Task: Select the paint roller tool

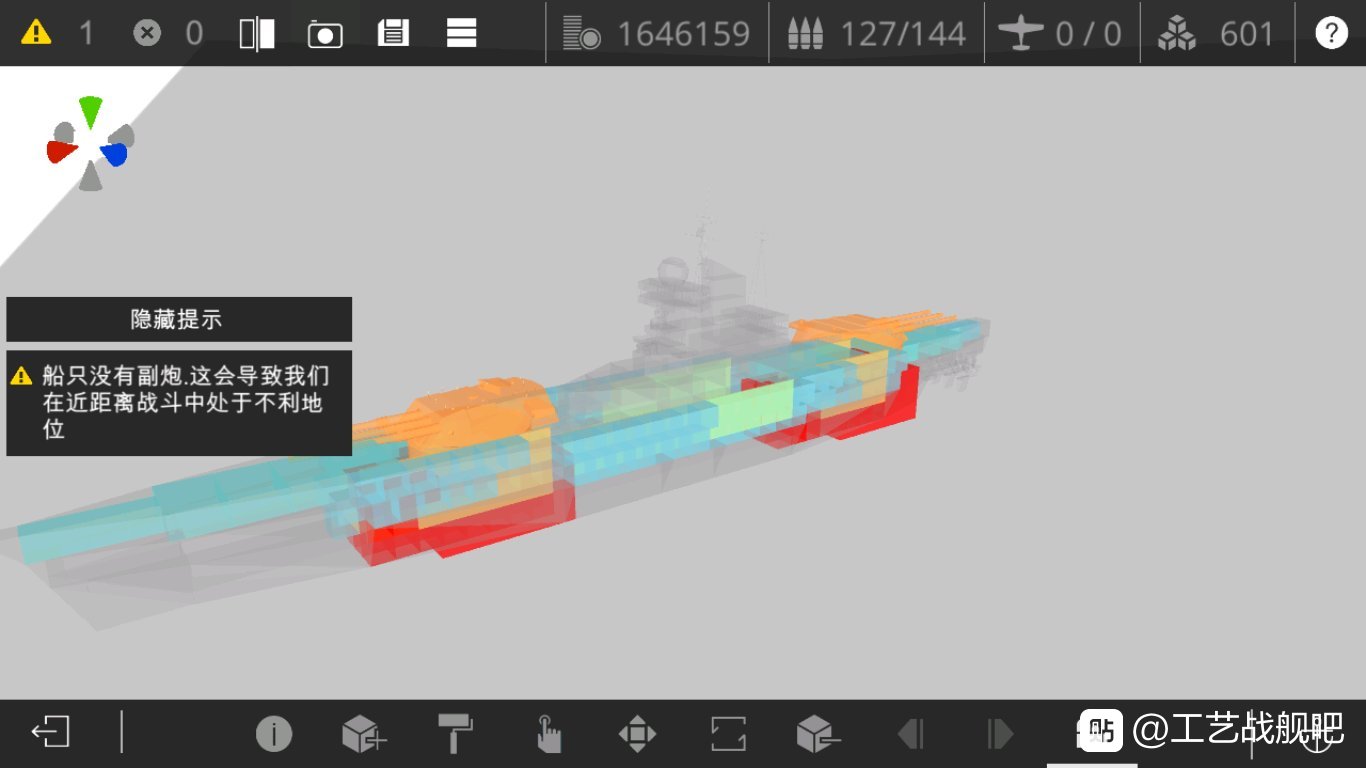Action: point(455,733)
